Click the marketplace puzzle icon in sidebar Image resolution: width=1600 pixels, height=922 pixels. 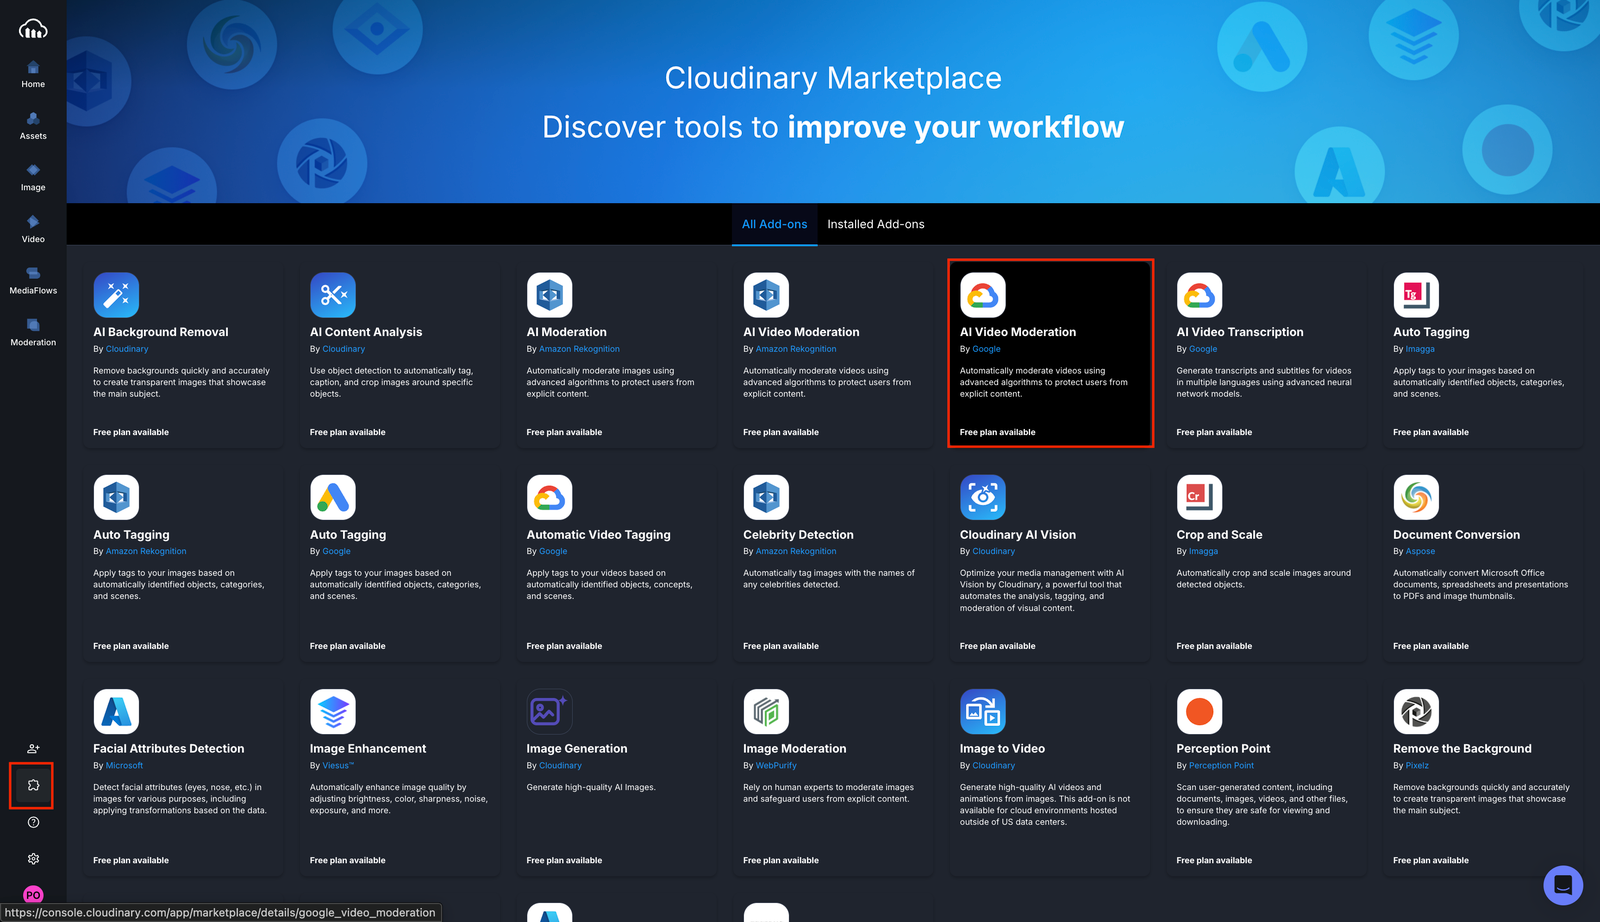[33, 785]
